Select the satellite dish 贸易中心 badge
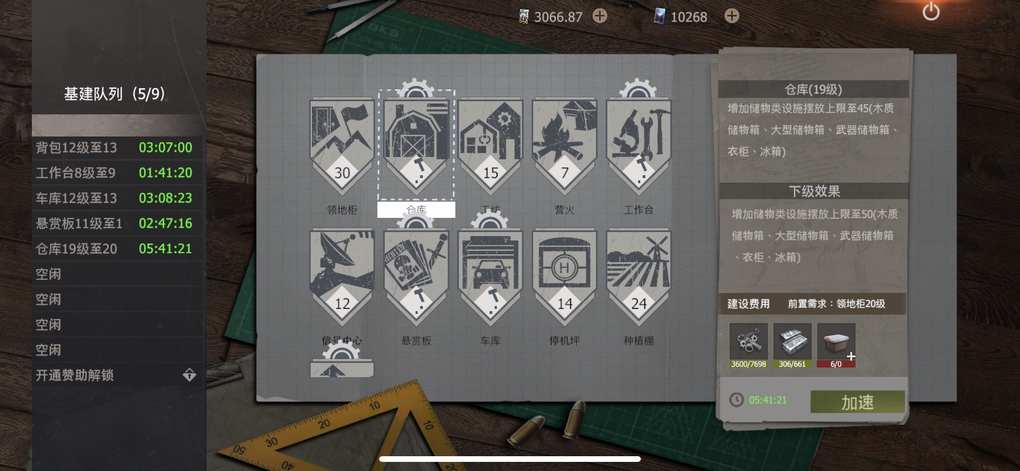The image size is (1020, 471). (x=342, y=276)
